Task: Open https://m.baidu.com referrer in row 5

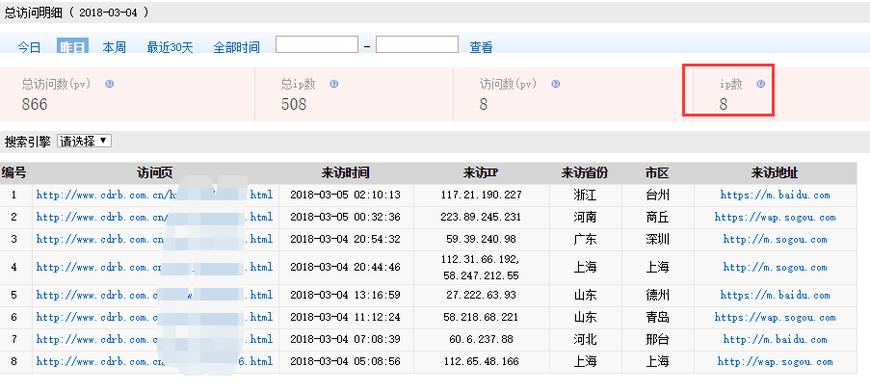Action: coord(775,295)
